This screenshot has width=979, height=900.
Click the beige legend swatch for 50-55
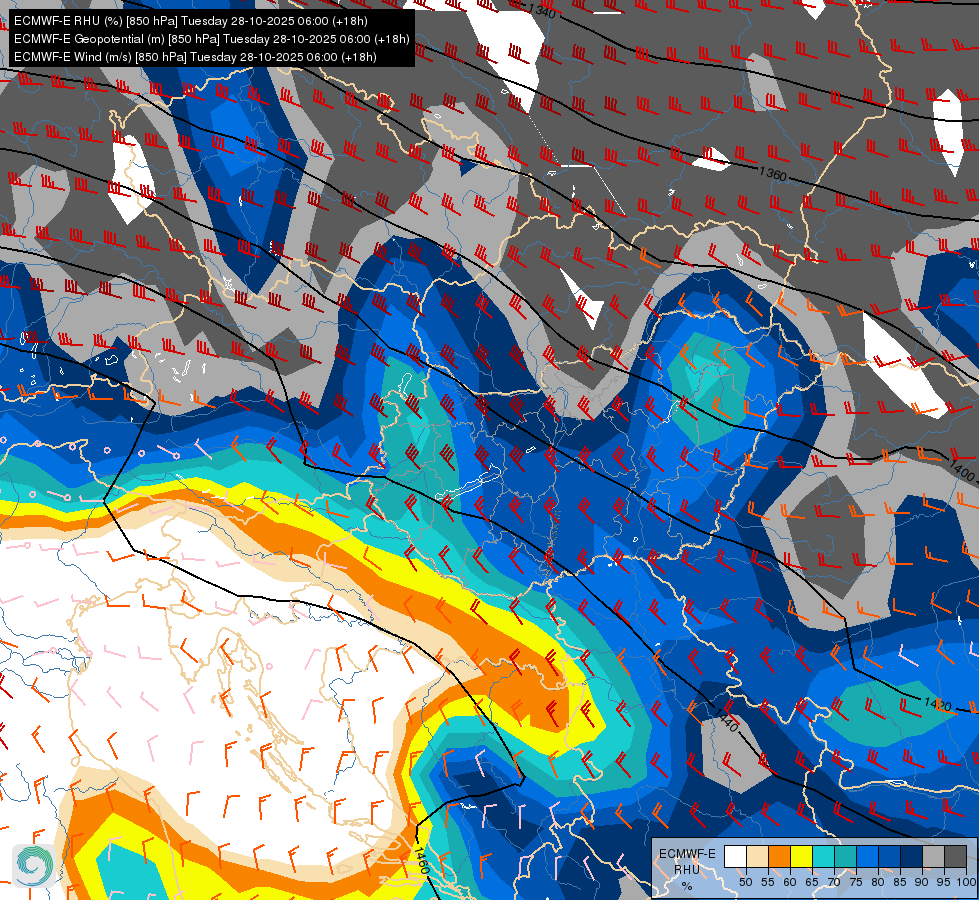point(757,856)
